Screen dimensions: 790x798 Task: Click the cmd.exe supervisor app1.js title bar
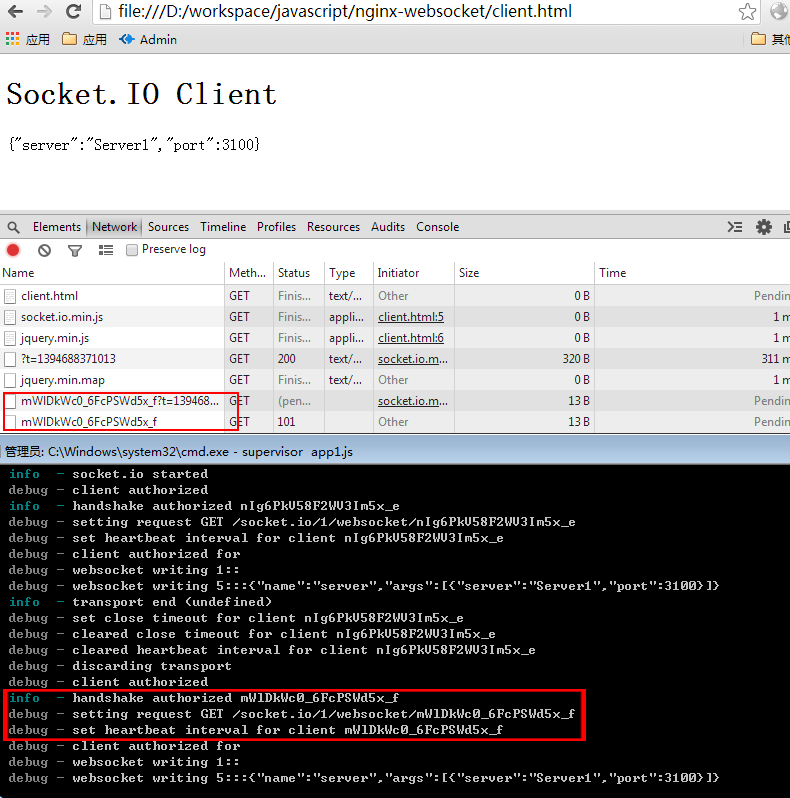pyautogui.click(x=395, y=451)
